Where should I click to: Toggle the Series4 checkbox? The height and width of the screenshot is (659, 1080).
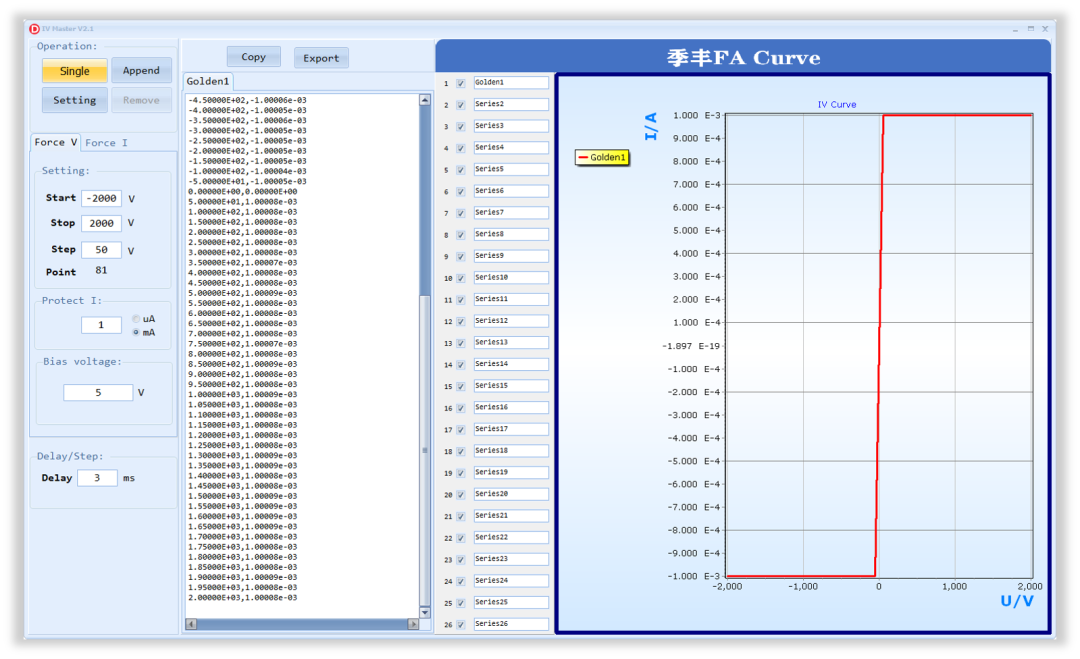coord(461,149)
